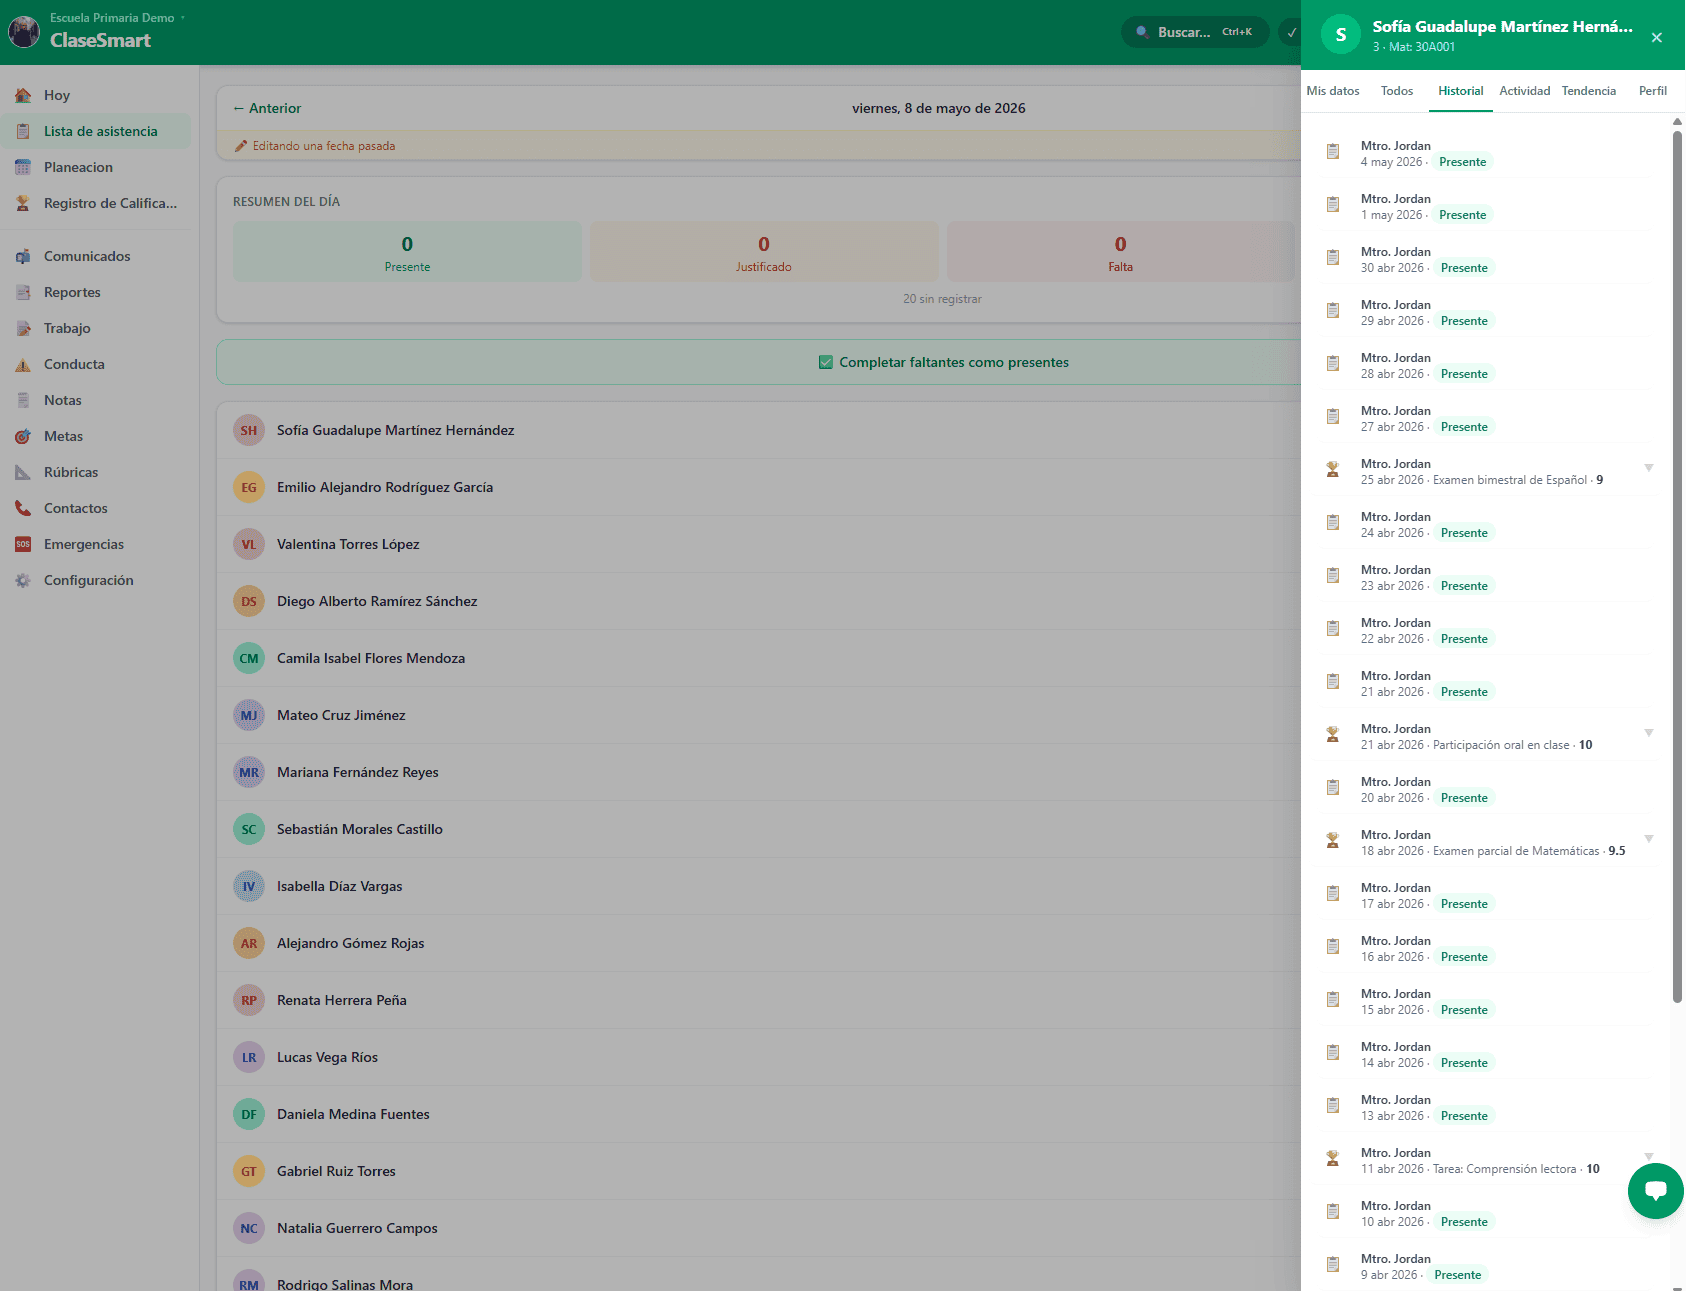This screenshot has height=1291, width=1686.
Task: Open the Emergencias SOS icon
Action: pos(23,544)
